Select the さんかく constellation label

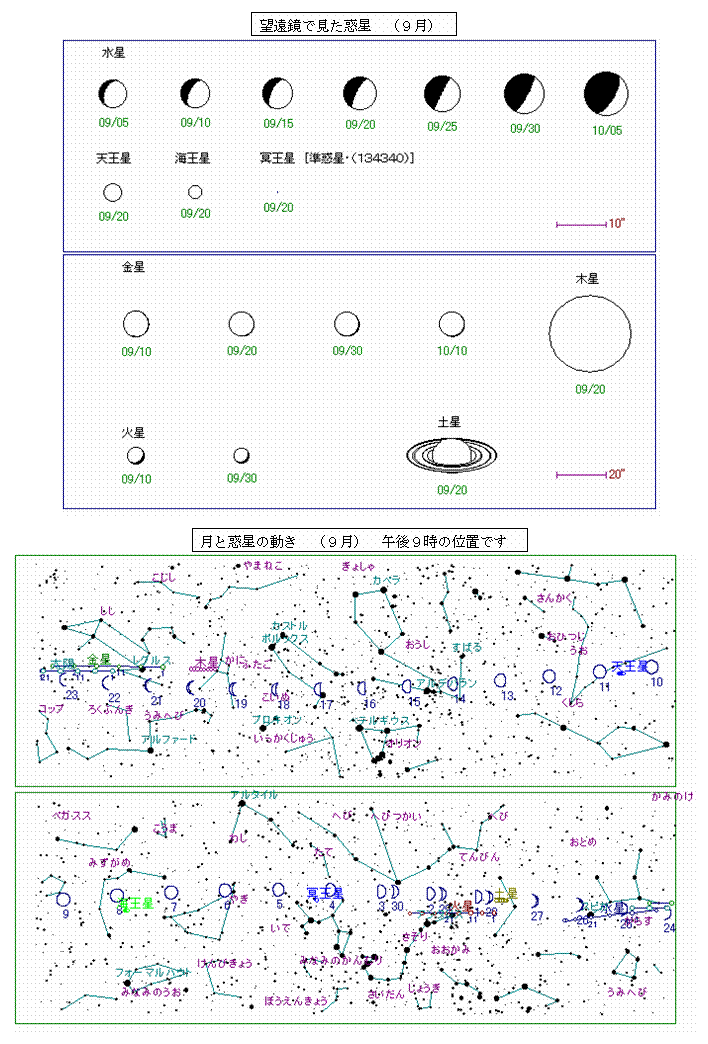pos(554,598)
